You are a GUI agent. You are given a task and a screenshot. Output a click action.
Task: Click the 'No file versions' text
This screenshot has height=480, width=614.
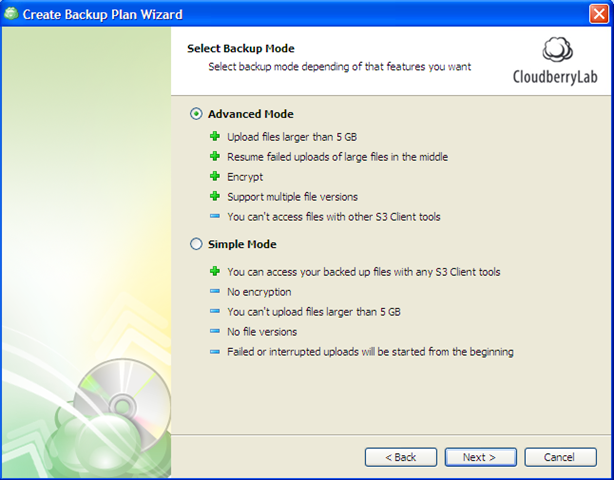262,332
